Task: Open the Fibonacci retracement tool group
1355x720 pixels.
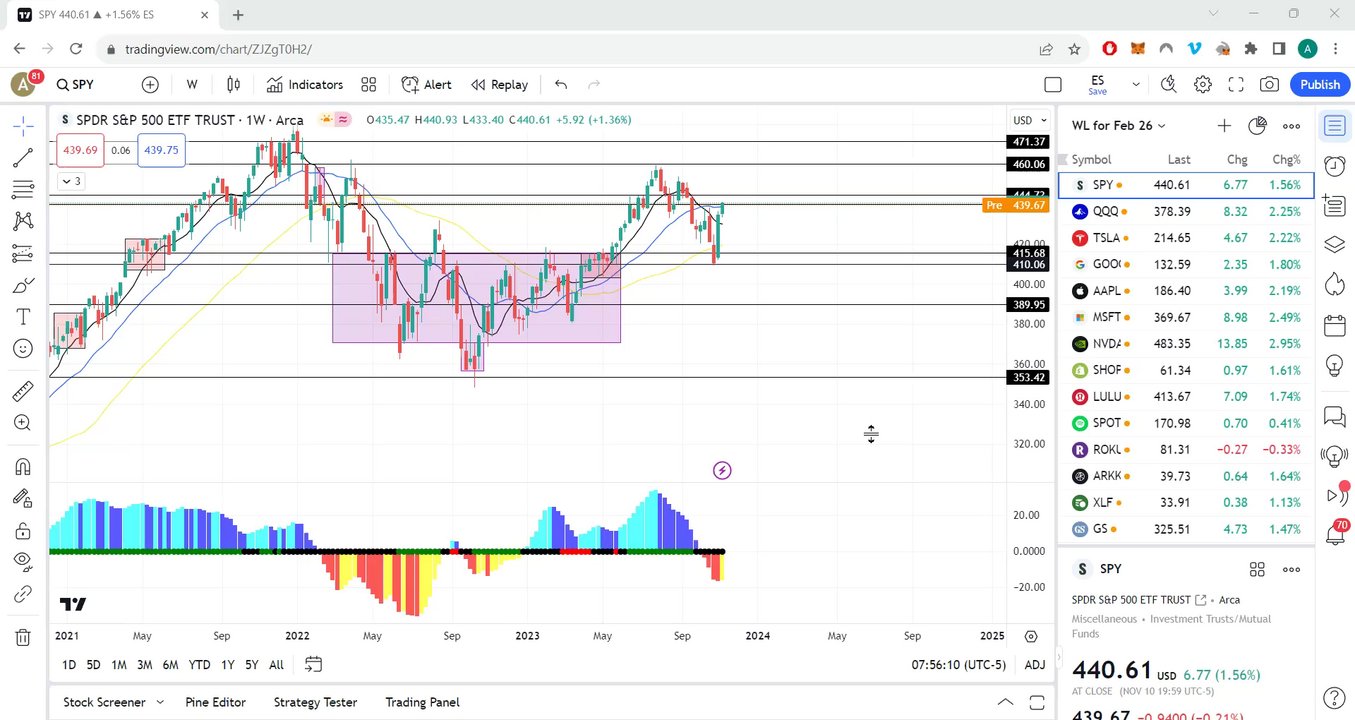Action: pyautogui.click(x=23, y=189)
